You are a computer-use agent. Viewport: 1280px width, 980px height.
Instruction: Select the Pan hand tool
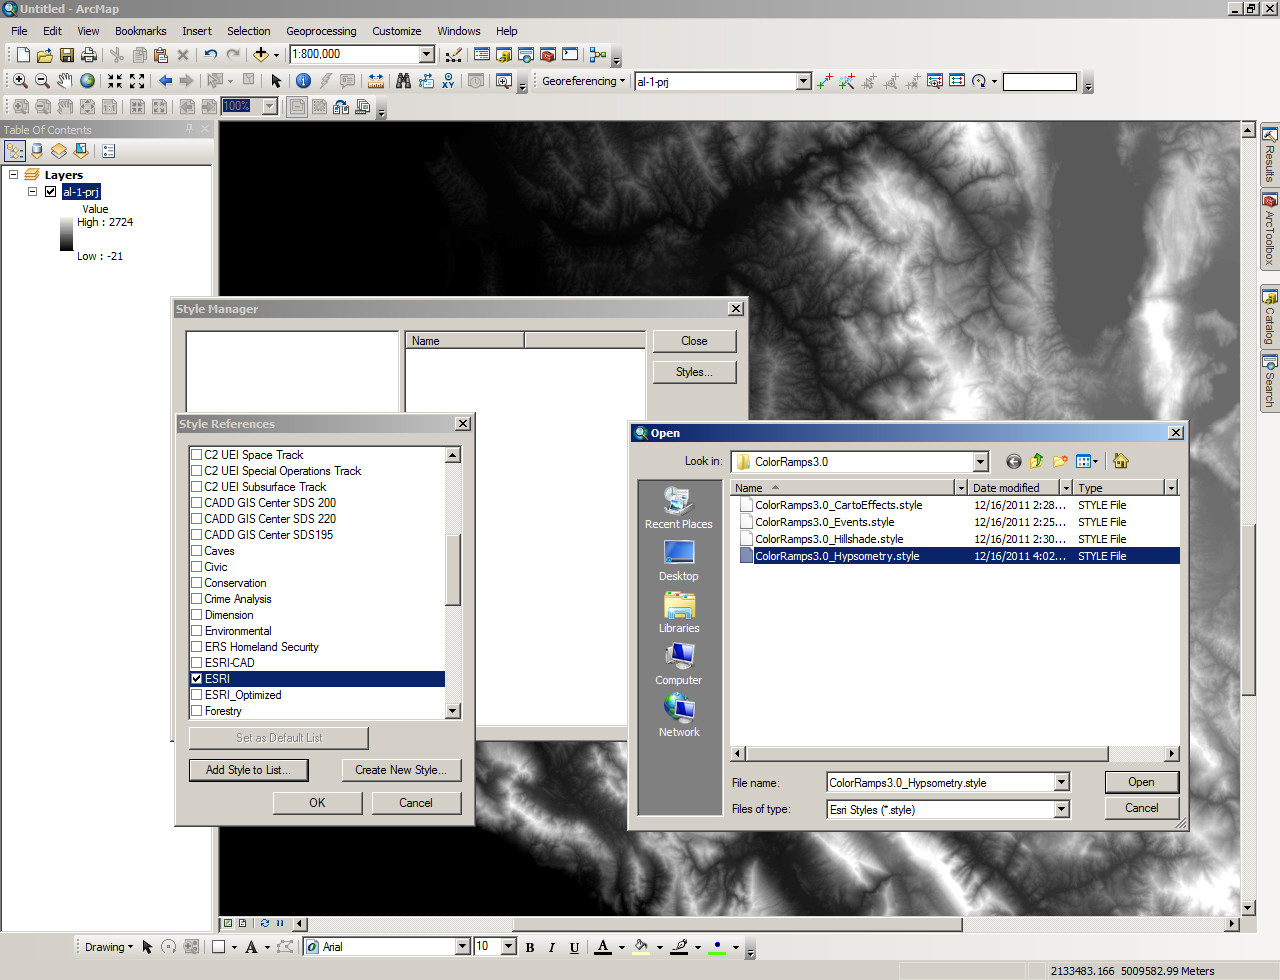click(x=65, y=81)
